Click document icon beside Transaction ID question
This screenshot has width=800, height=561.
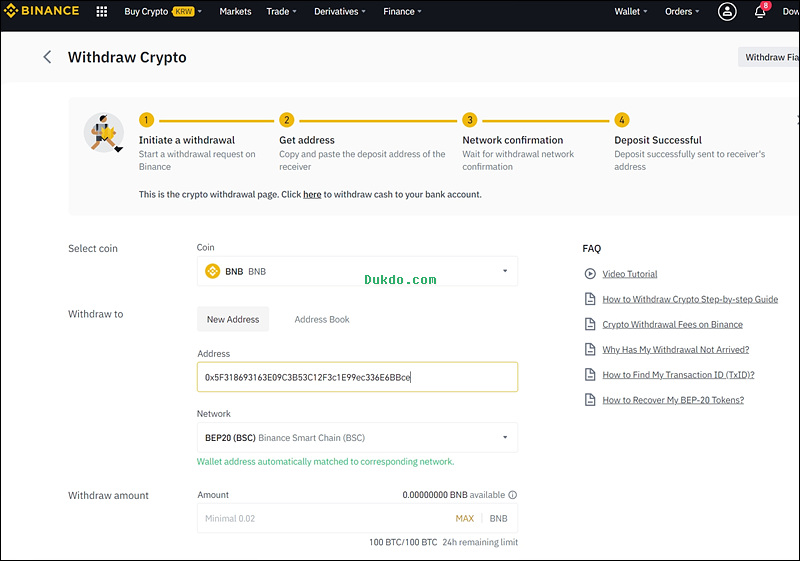(590, 374)
